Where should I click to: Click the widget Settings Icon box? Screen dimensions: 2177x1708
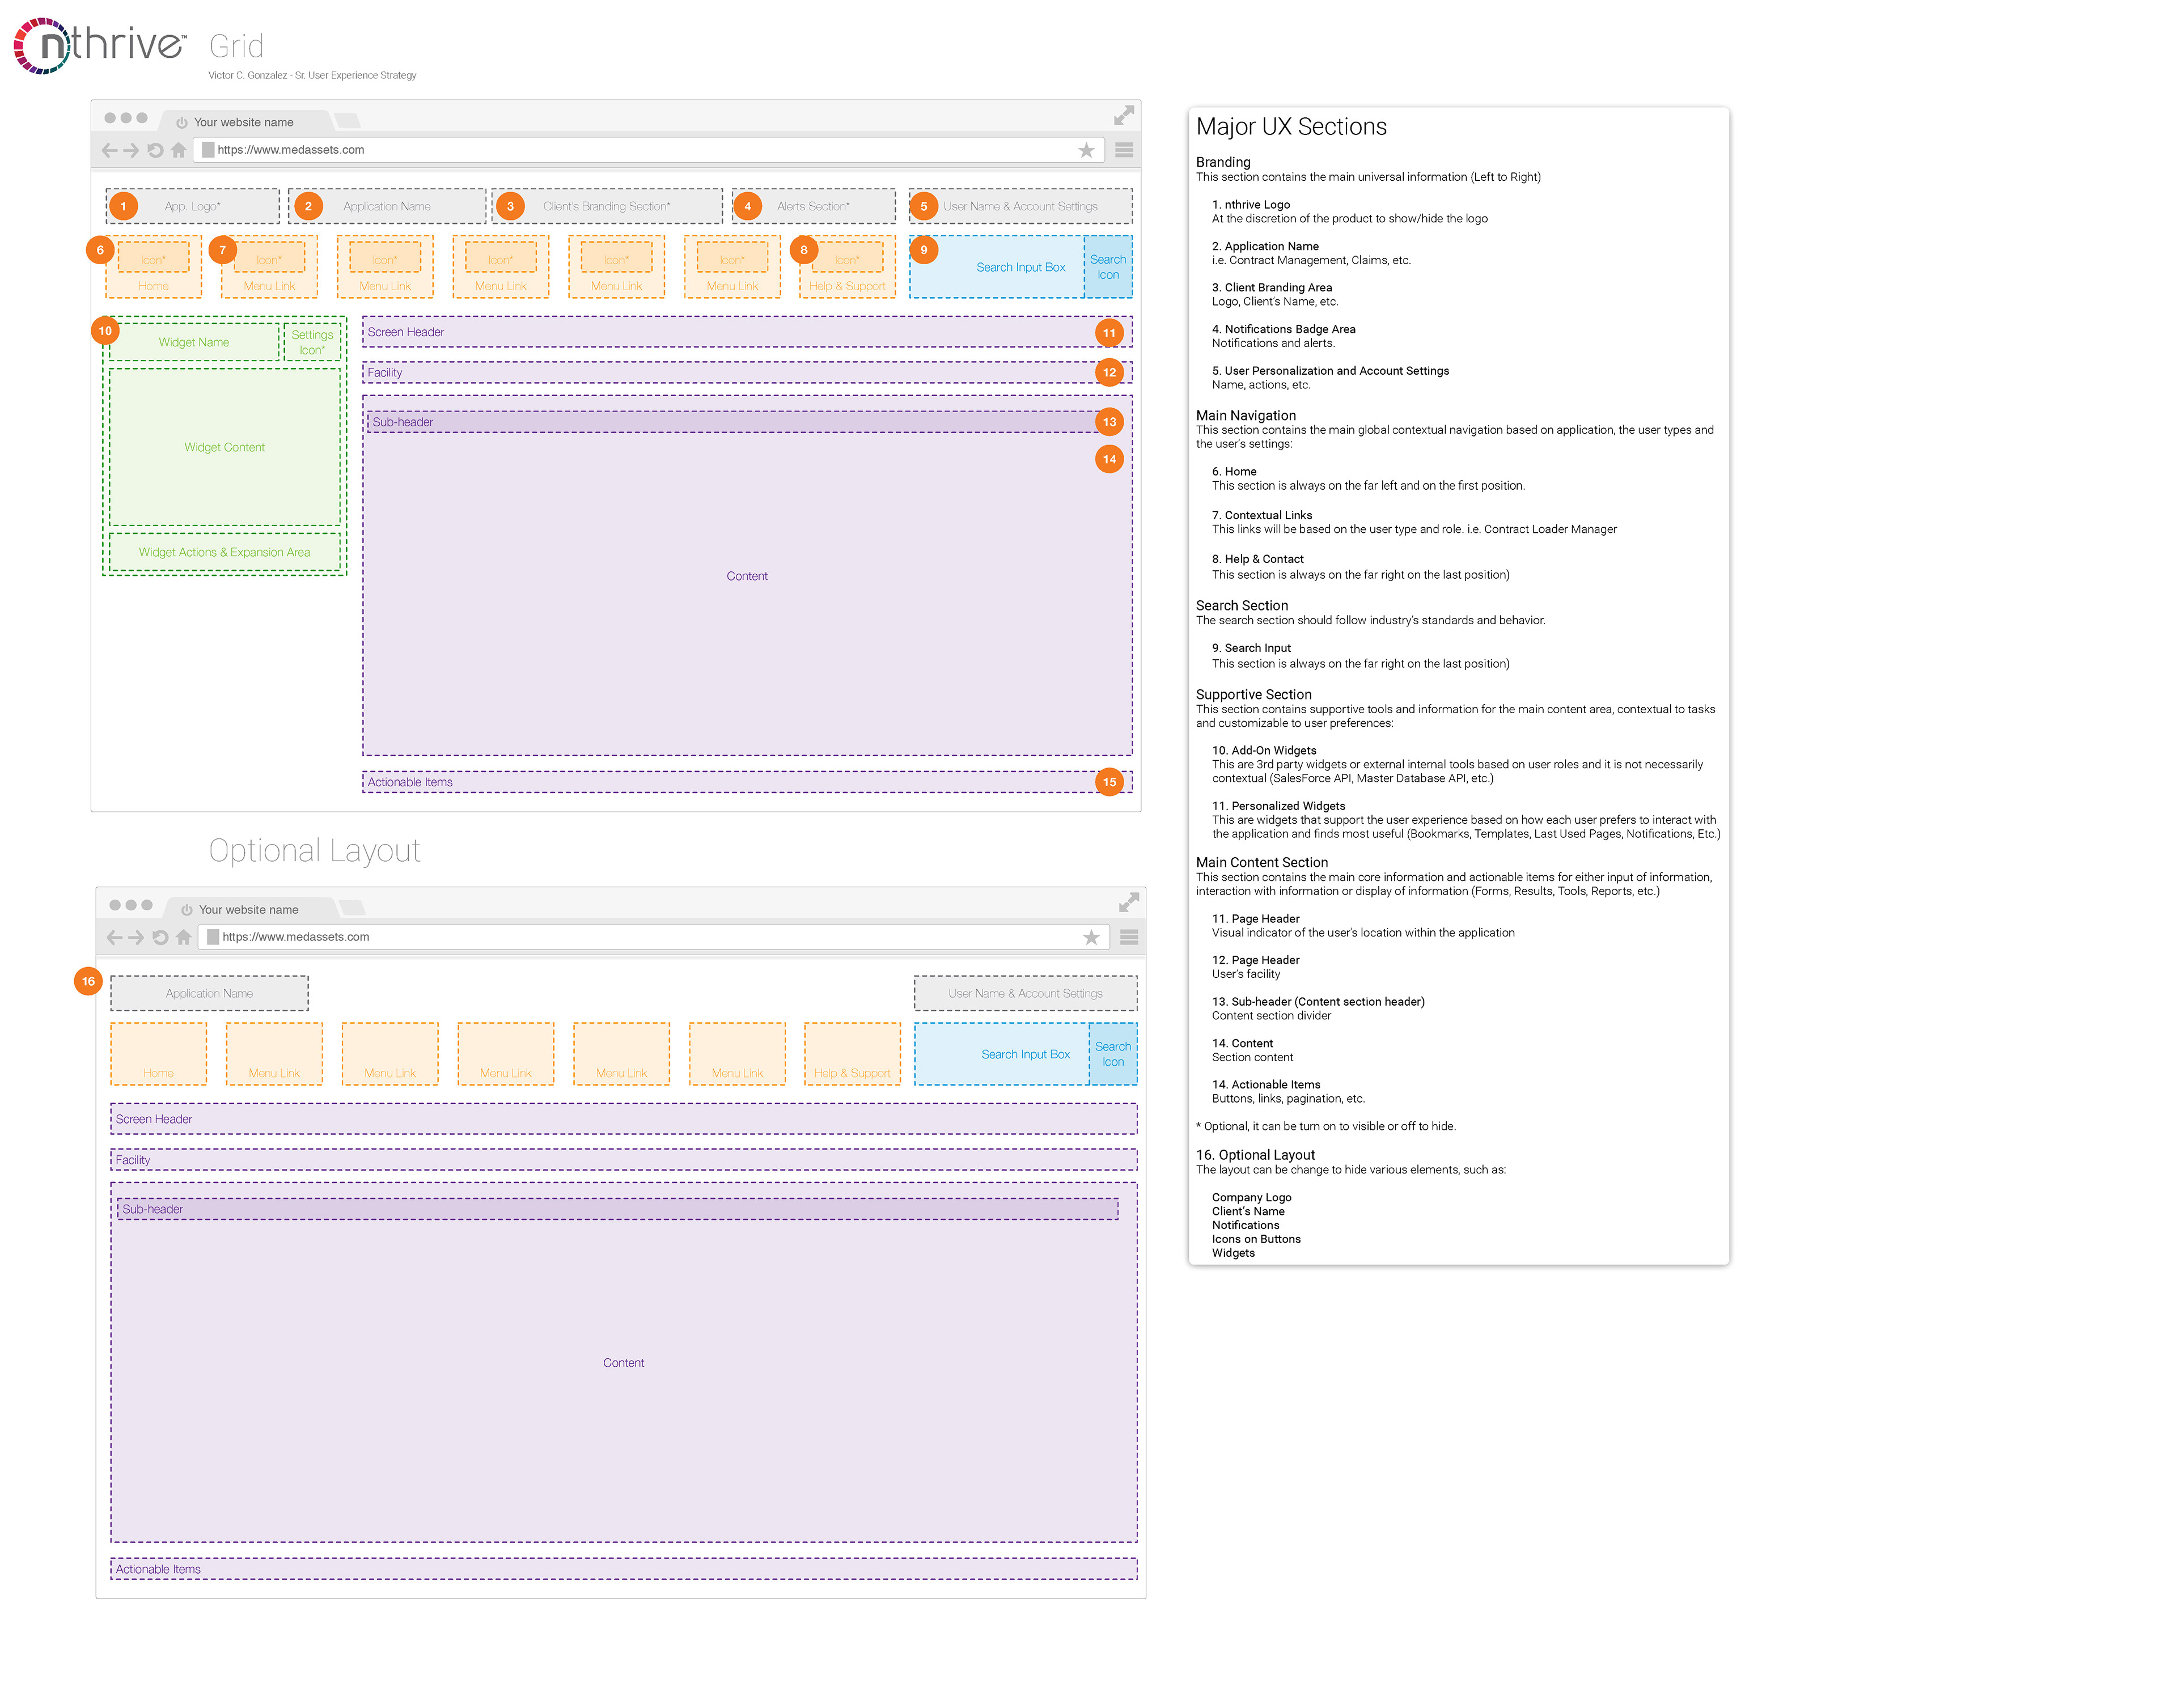click(x=312, y=342)
